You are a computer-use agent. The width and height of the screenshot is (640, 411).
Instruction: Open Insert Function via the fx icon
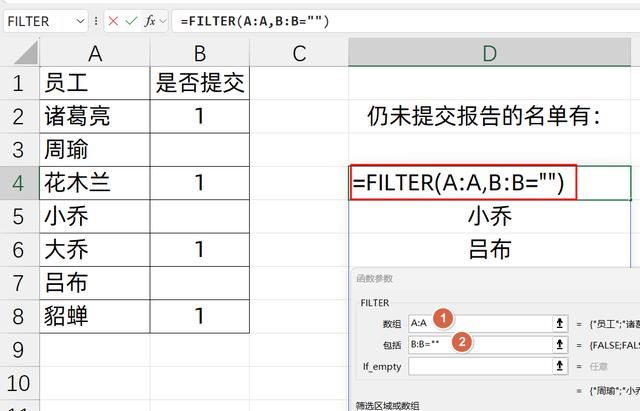150,21
